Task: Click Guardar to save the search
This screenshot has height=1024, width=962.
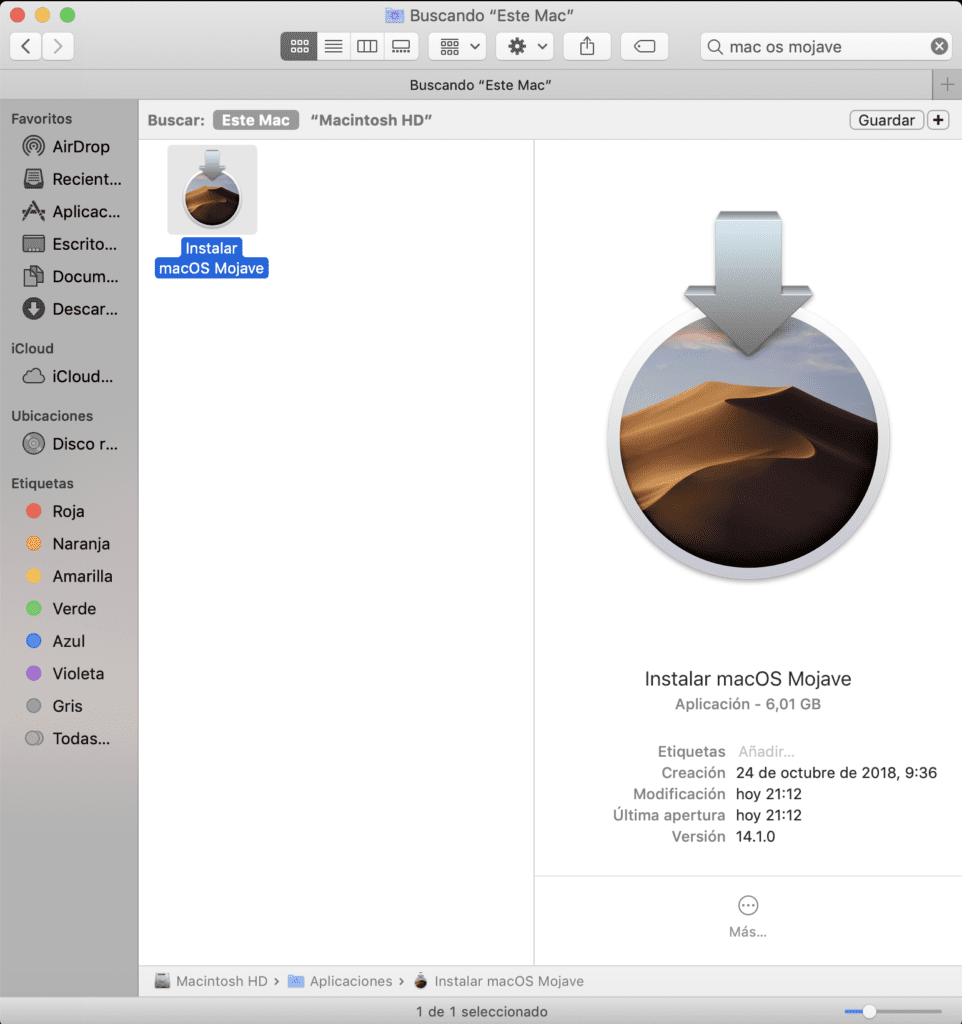Action: [886, 119]
